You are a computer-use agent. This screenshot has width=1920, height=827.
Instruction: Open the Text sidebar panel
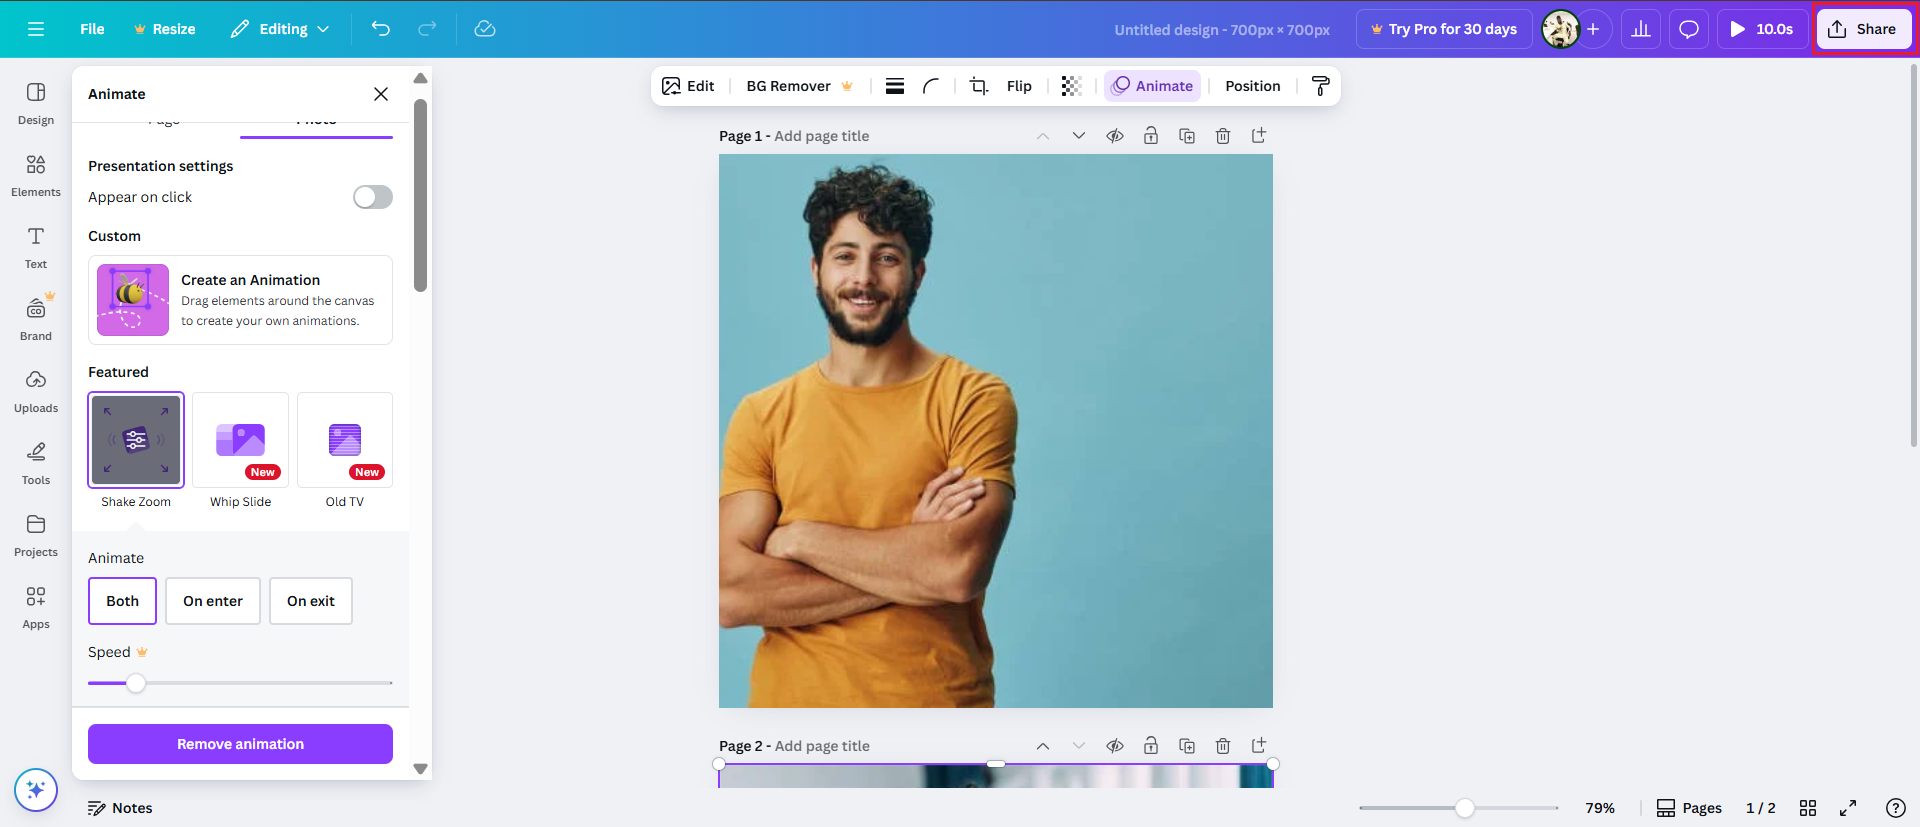tap(36, 248)
